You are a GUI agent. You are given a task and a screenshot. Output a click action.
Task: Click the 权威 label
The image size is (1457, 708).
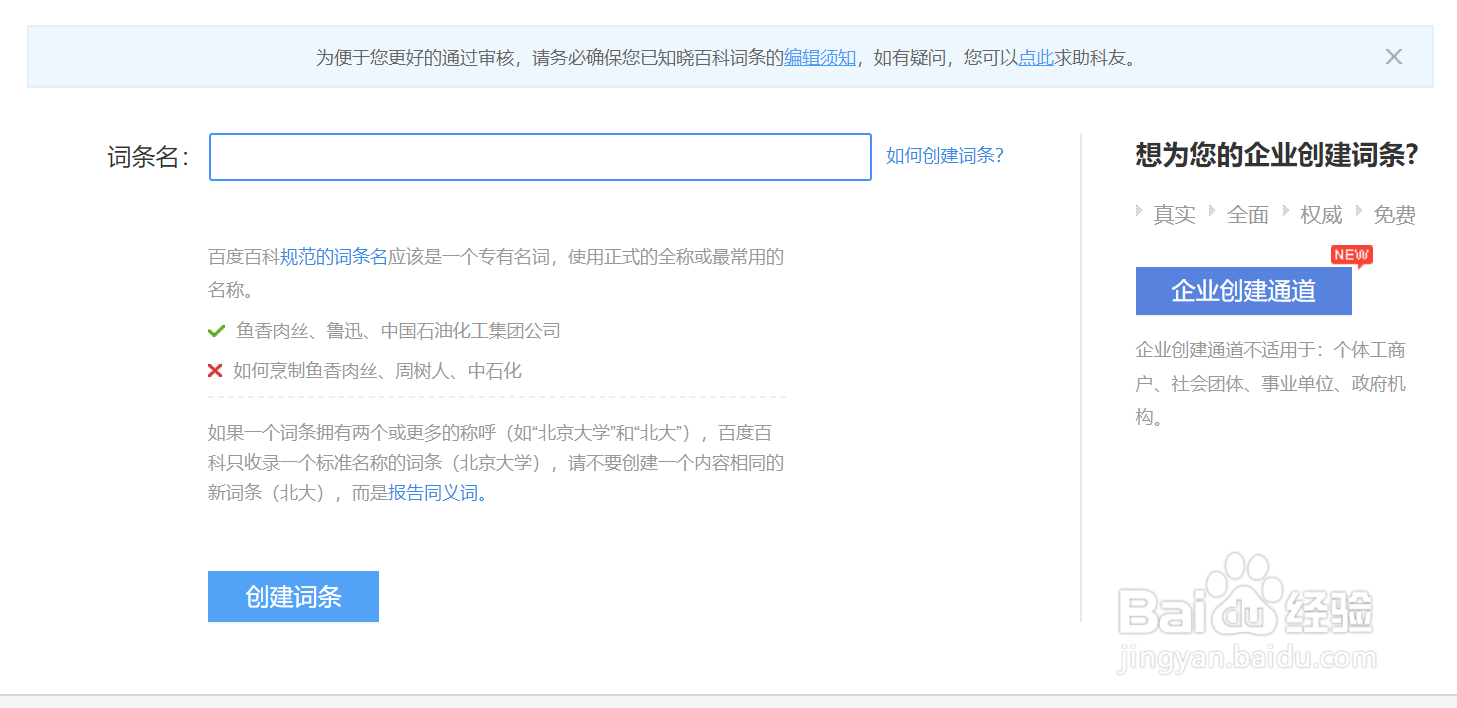1321,215
